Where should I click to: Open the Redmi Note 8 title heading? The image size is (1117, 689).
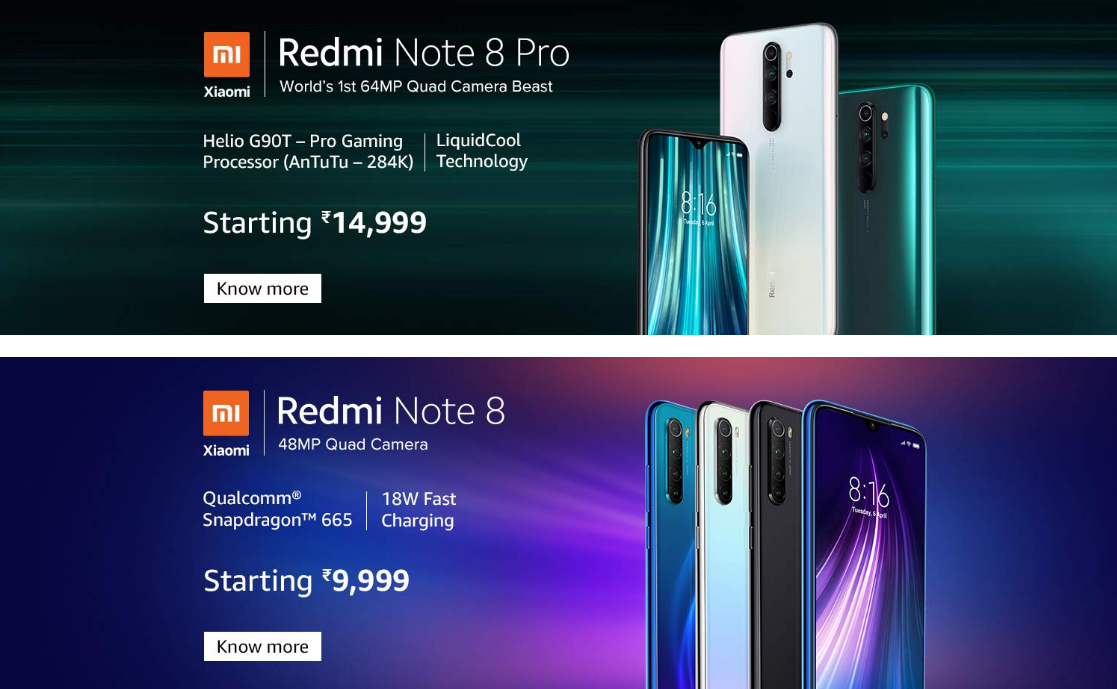coord(391,411)
